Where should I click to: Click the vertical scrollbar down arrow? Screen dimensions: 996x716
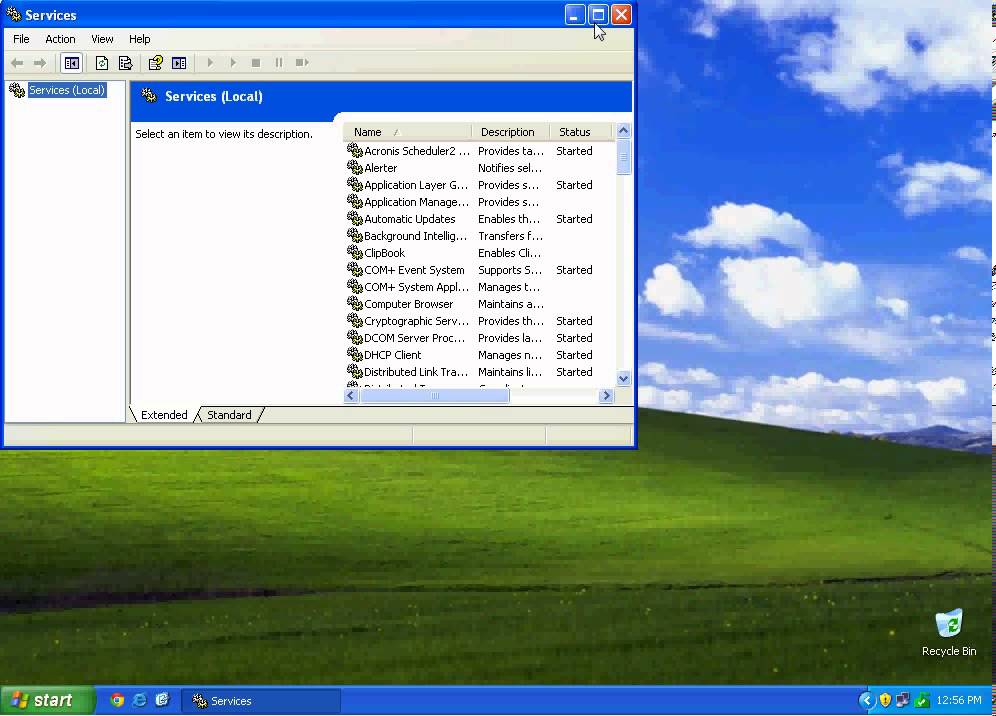click(x=623, y=378)
